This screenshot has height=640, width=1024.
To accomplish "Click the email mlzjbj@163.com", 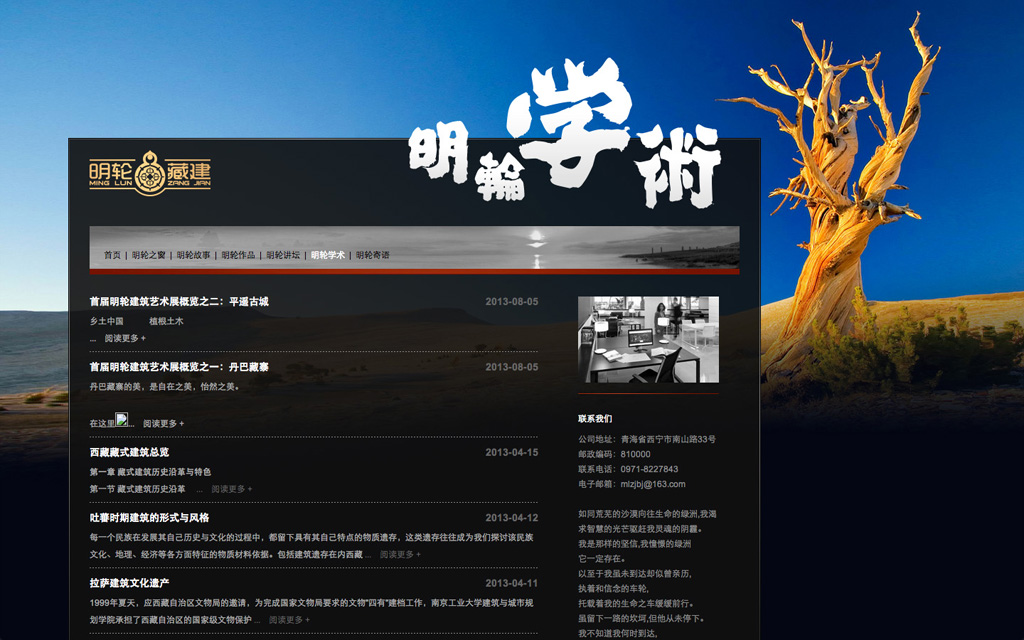I will 653,485.
